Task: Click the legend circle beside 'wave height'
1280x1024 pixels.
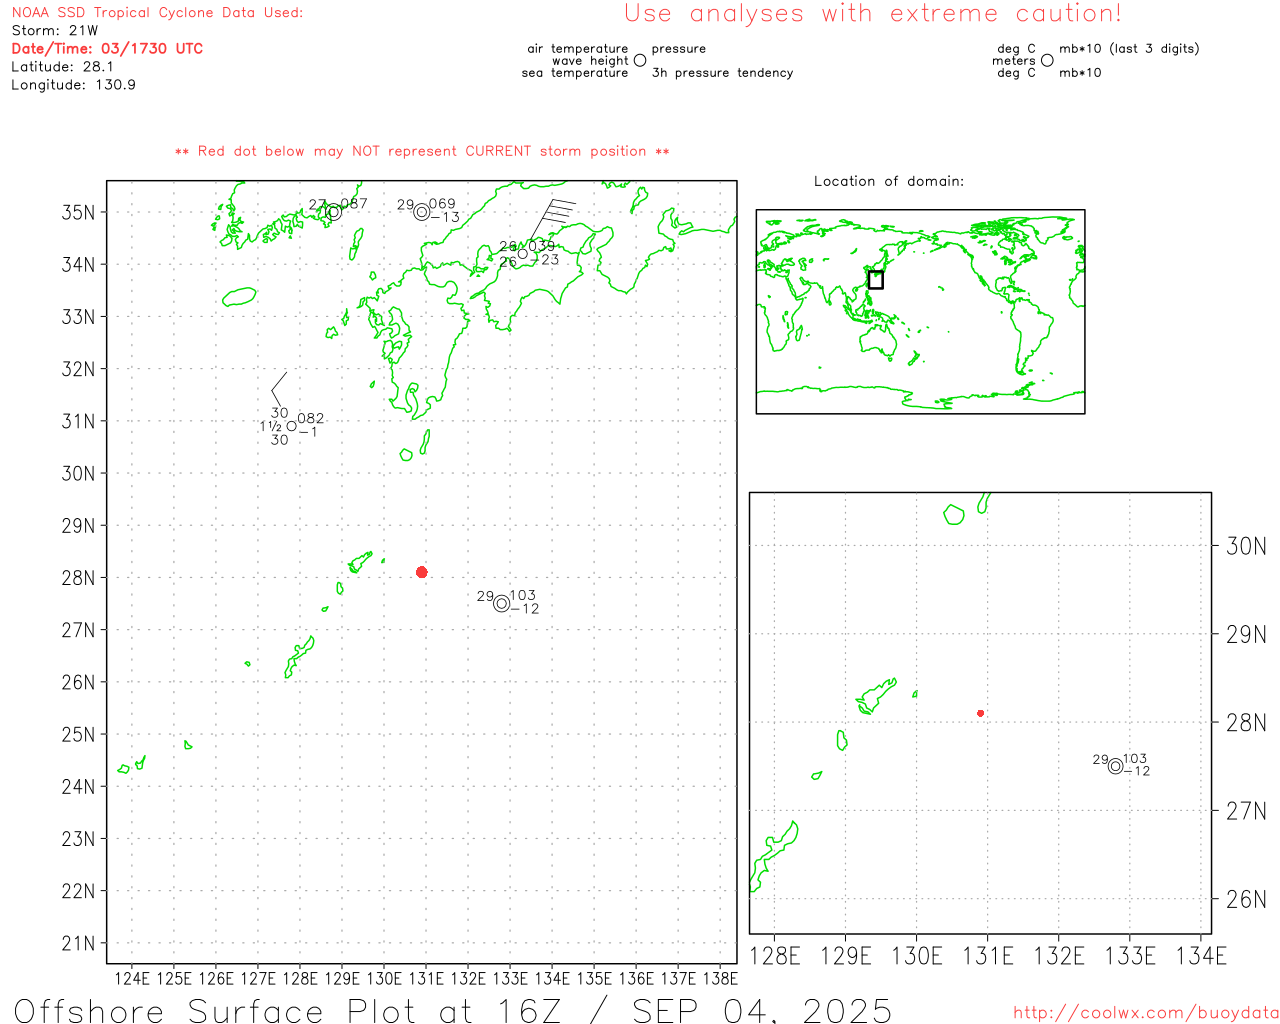Action: click(640, 60)
